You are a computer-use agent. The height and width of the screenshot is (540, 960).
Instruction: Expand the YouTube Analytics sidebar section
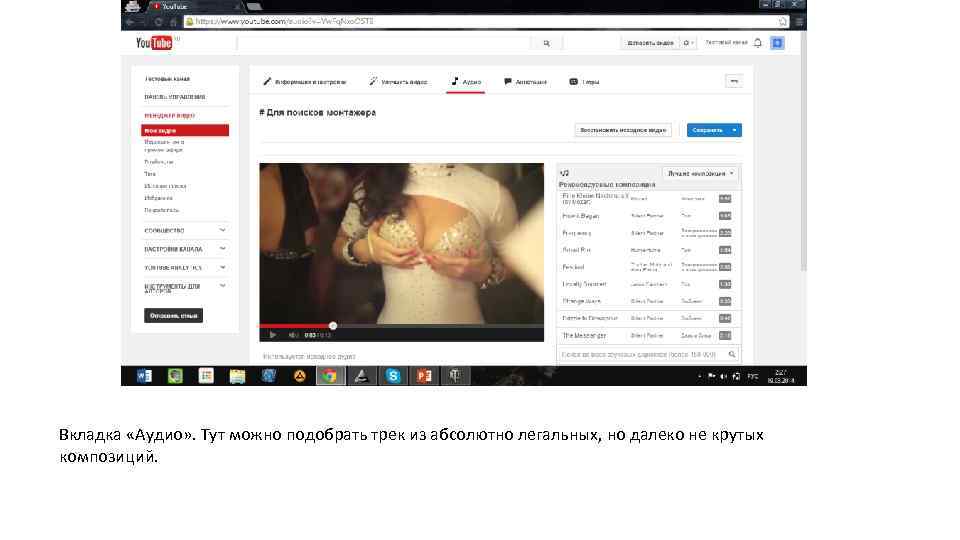pos(185,268)
